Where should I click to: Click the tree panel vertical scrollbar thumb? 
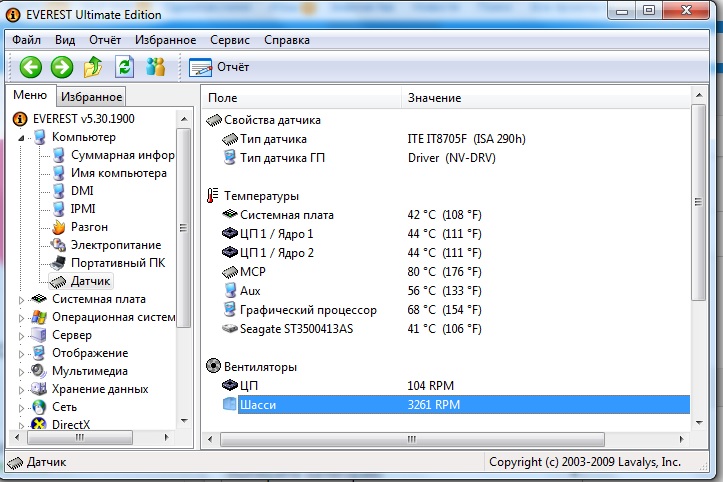click(x=184, y=228)
